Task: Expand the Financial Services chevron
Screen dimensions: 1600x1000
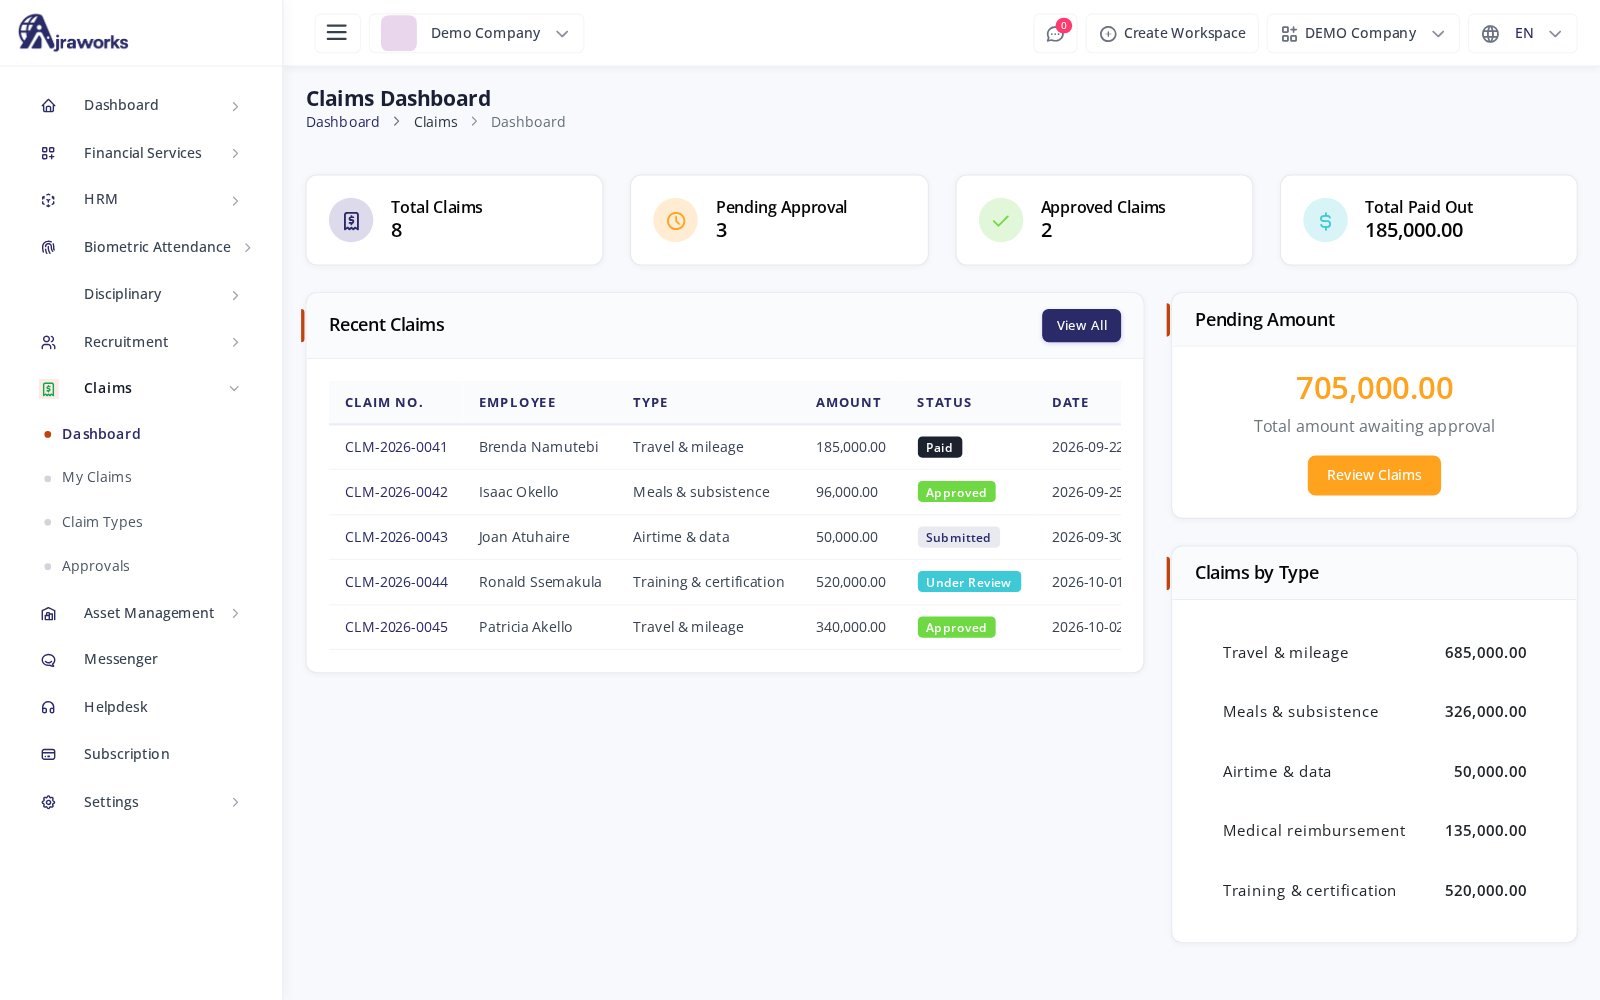Action: [x=235, y=153]
